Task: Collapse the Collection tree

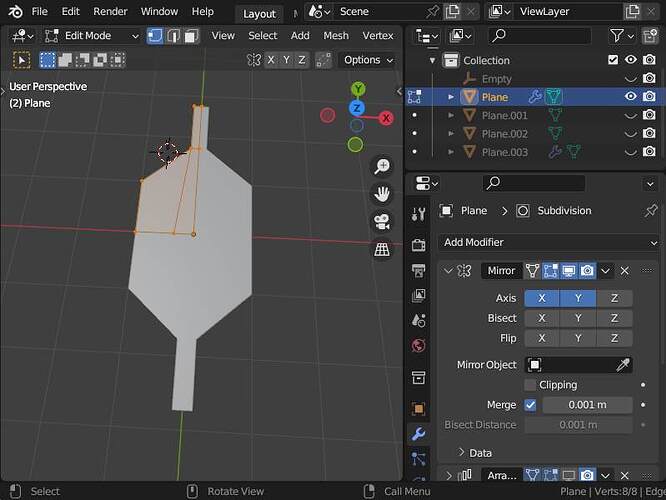Action: pos(432,60)
